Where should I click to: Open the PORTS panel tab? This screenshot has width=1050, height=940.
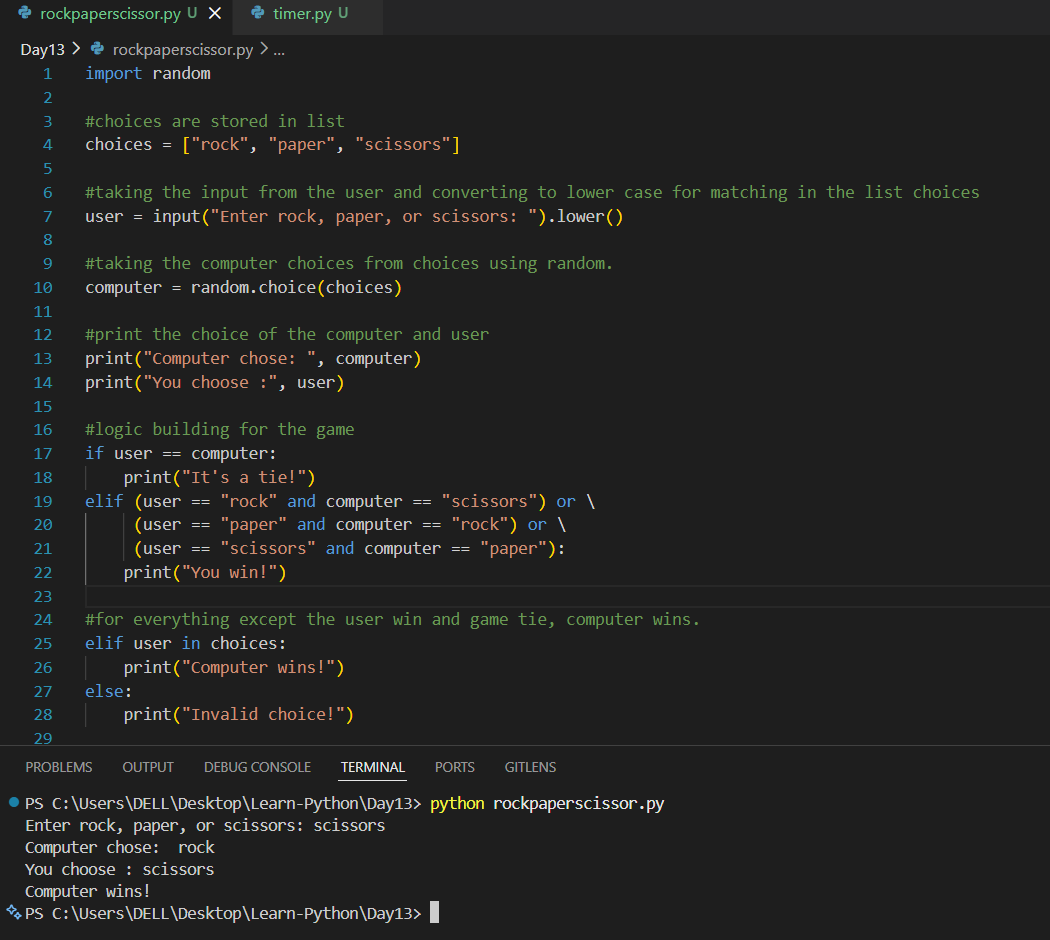tap(455, 767)
